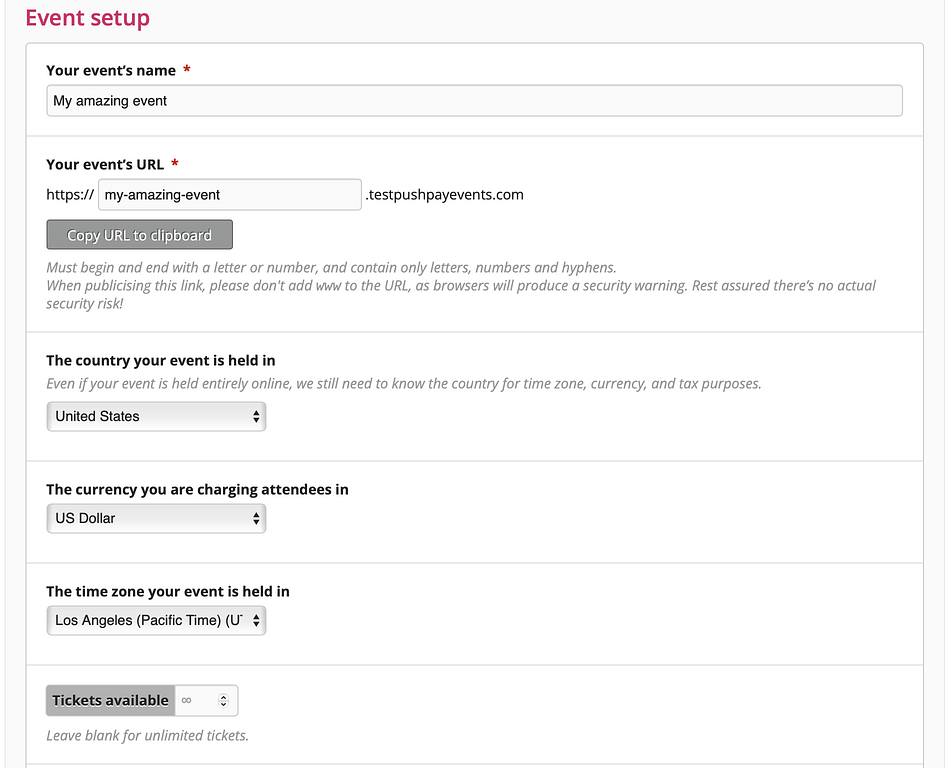This screenshot has width=951, height=768.
Task: Click the currency you are charging label
Action: point(197,490)
